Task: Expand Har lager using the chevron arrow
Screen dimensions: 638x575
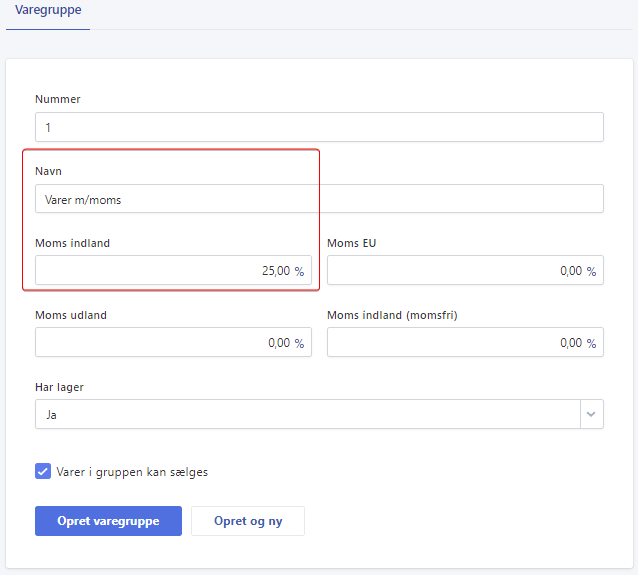Action: pyautogui.click(x=591, y=414)
